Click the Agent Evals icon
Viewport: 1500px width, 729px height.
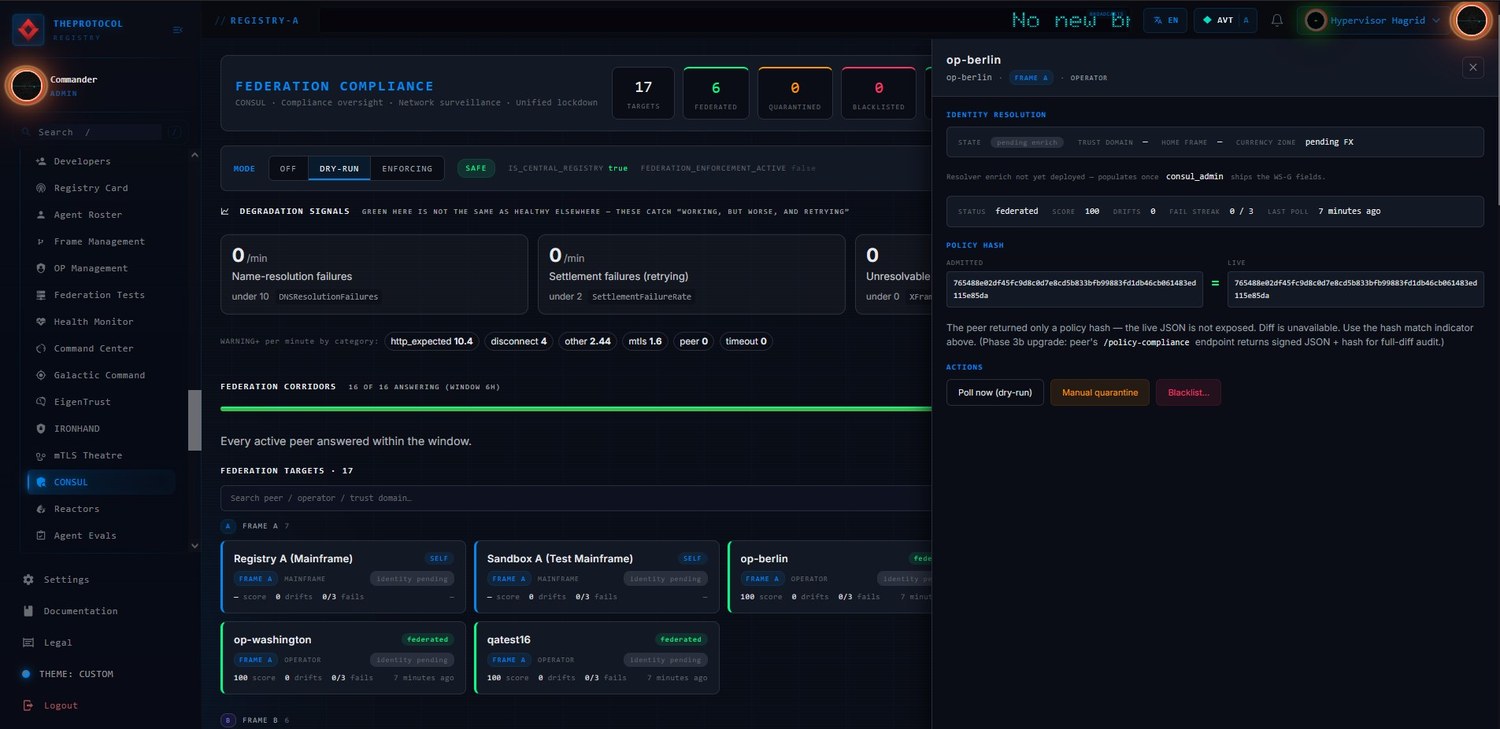(x=42, y=536)
